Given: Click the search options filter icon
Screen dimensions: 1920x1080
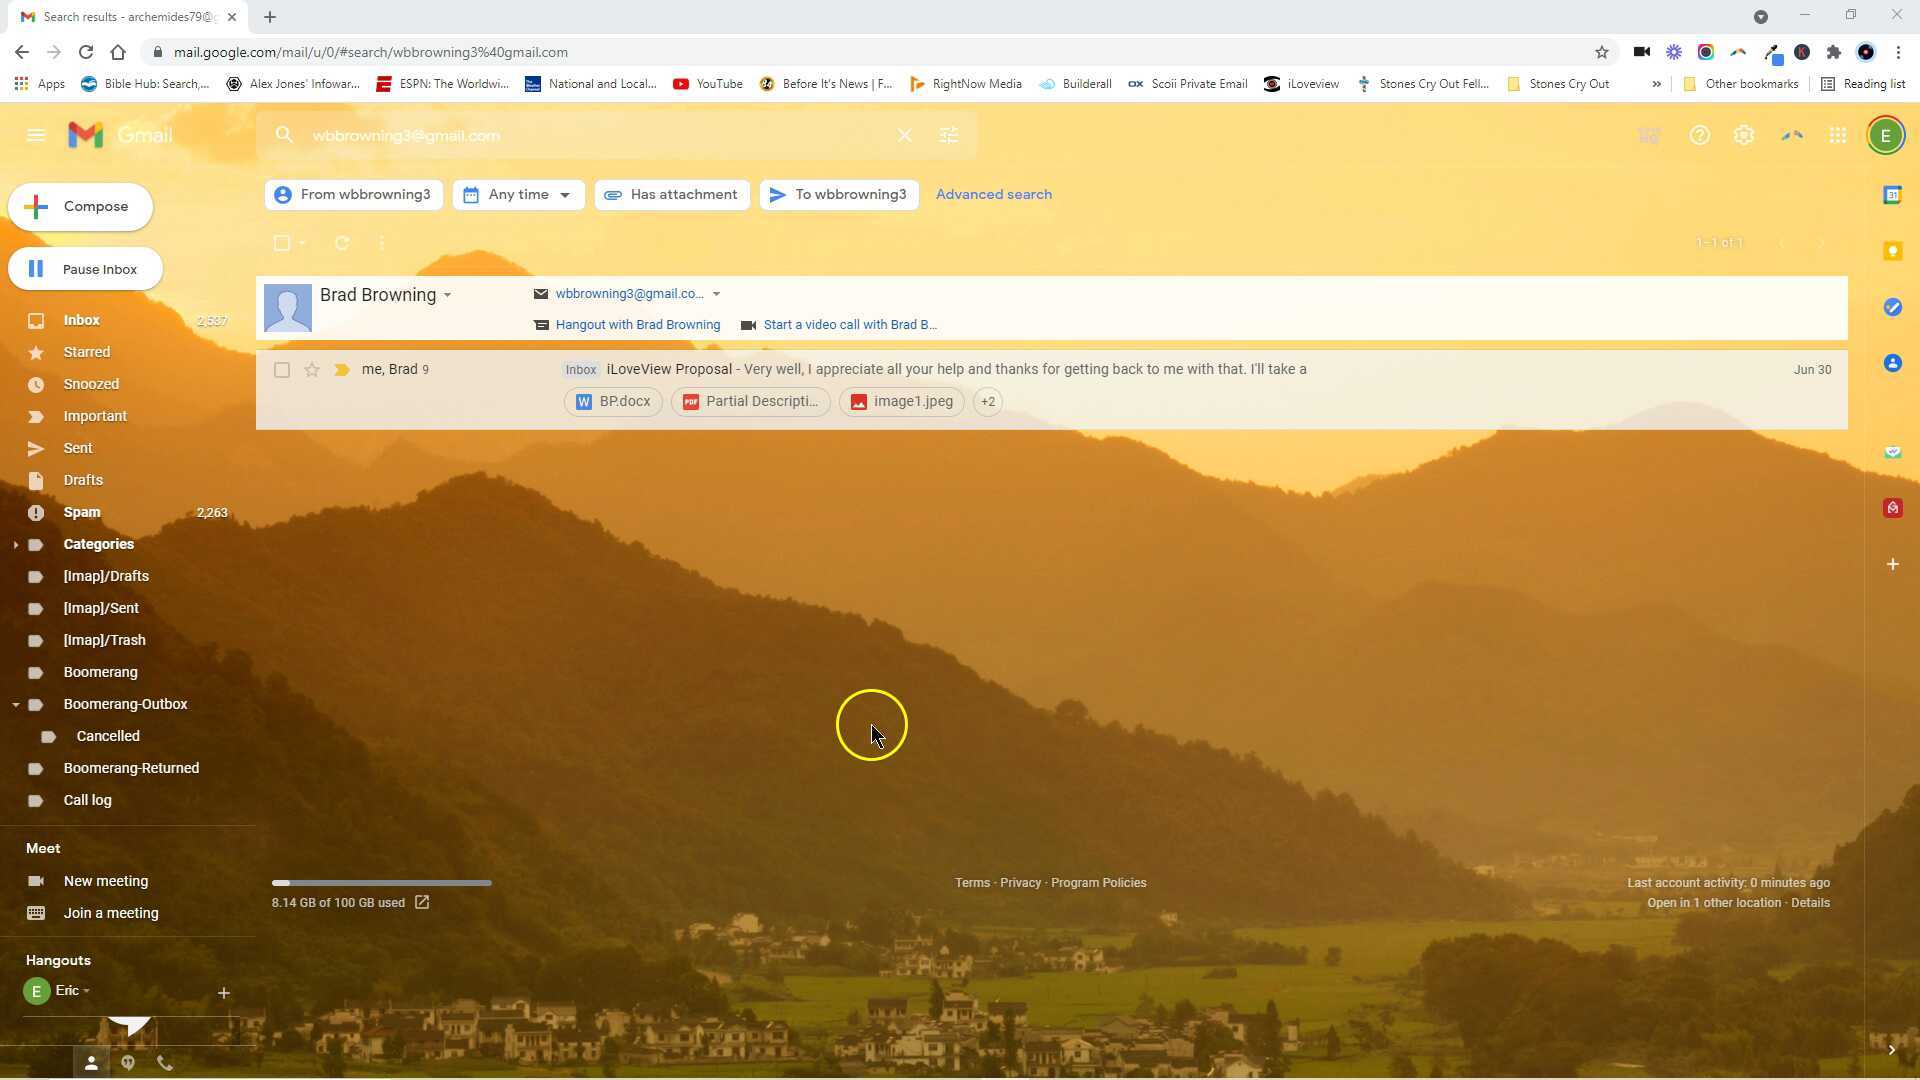Looking at the screenshot, I should click(x=948, y=135).
